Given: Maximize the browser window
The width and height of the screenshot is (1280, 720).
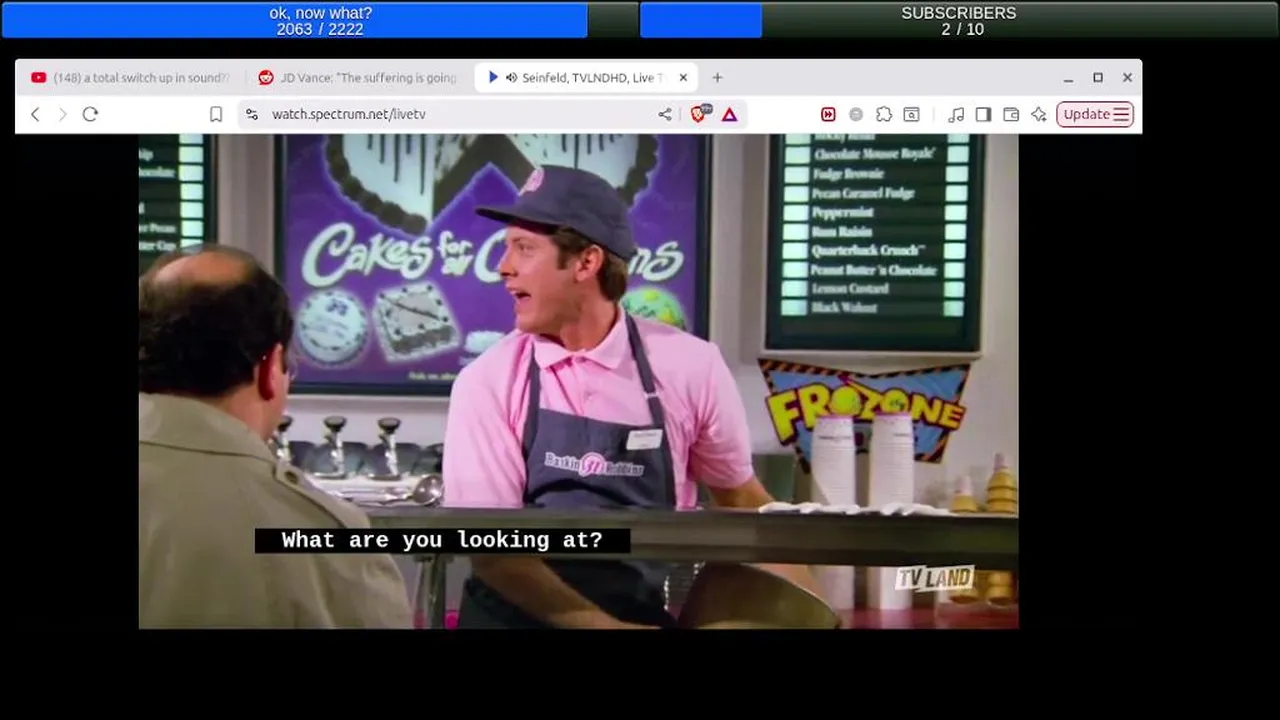Looking at the screenshot, I should pyautogui.click(x=1098, y=77).
